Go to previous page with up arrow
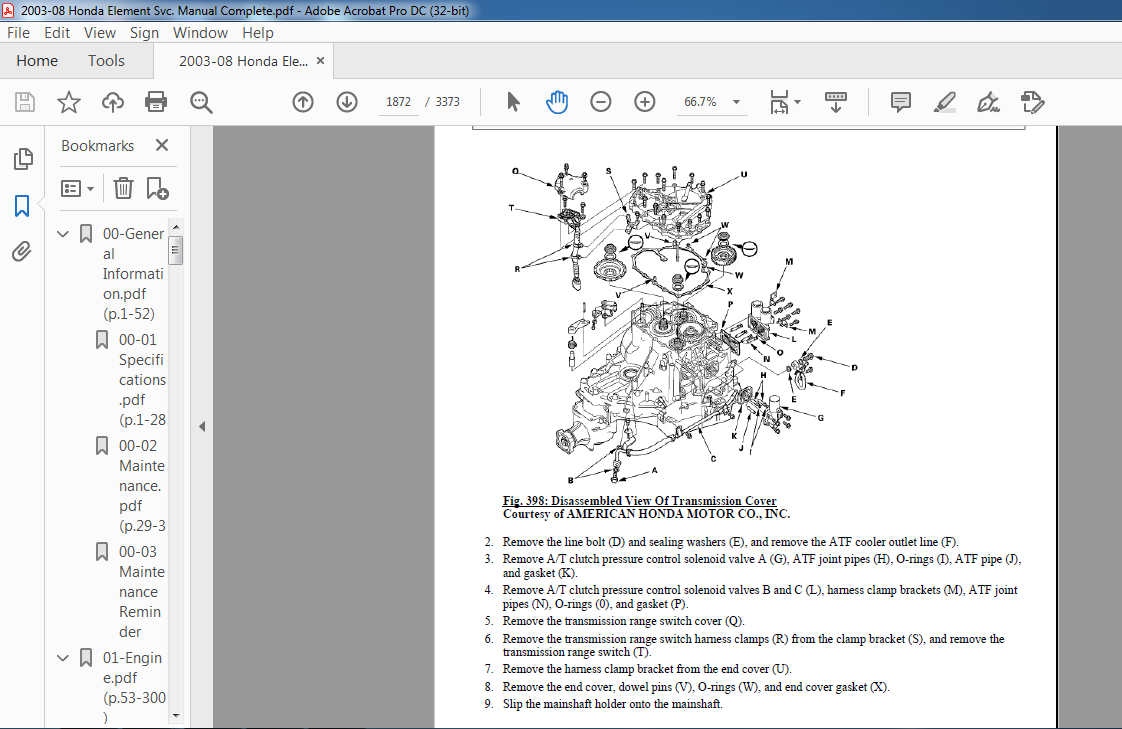1122x729 pixels. (303, 102)
